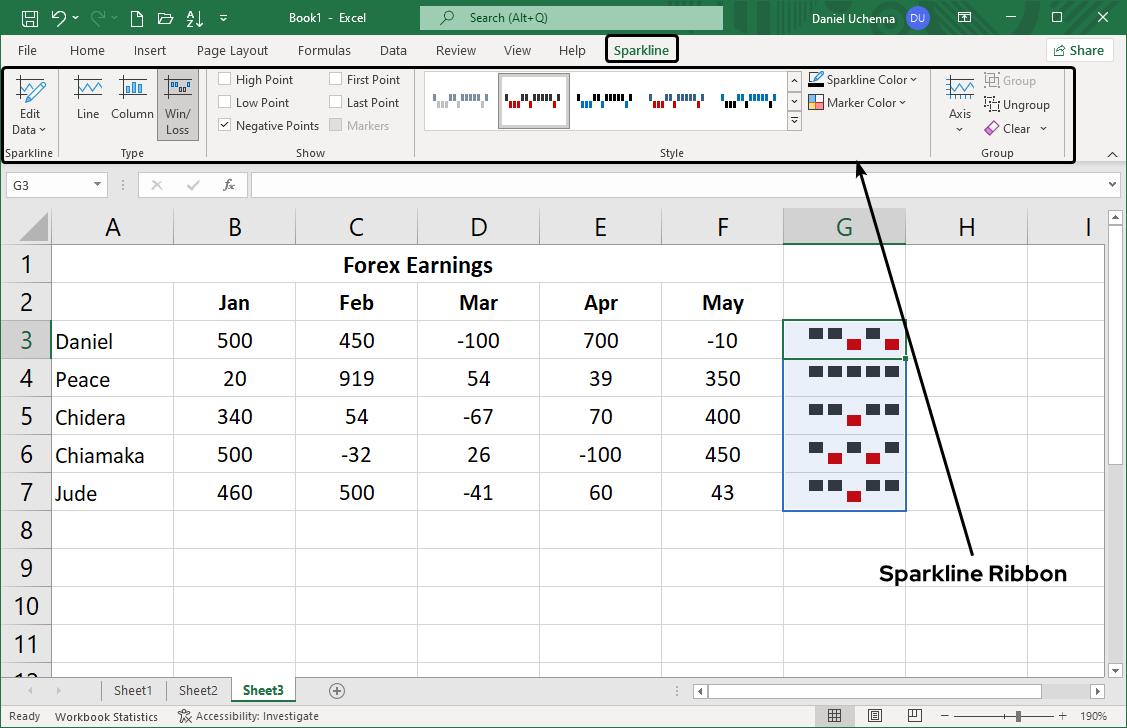The image size is (1127, 728).
Task: Open the Axis options
Action: point(959,105)
